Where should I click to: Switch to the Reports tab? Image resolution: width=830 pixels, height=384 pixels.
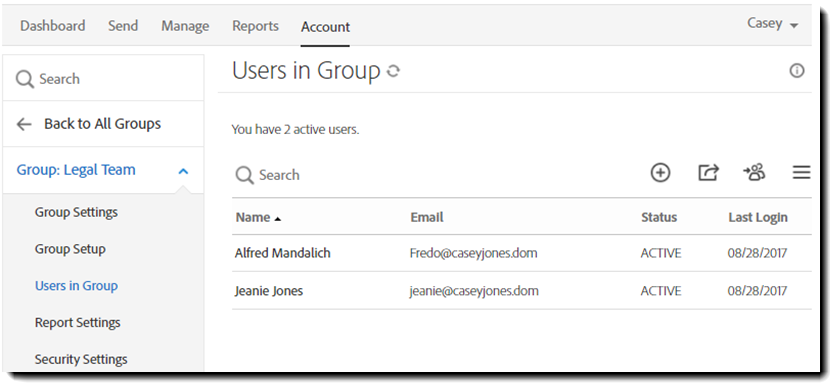coord(255,26)
